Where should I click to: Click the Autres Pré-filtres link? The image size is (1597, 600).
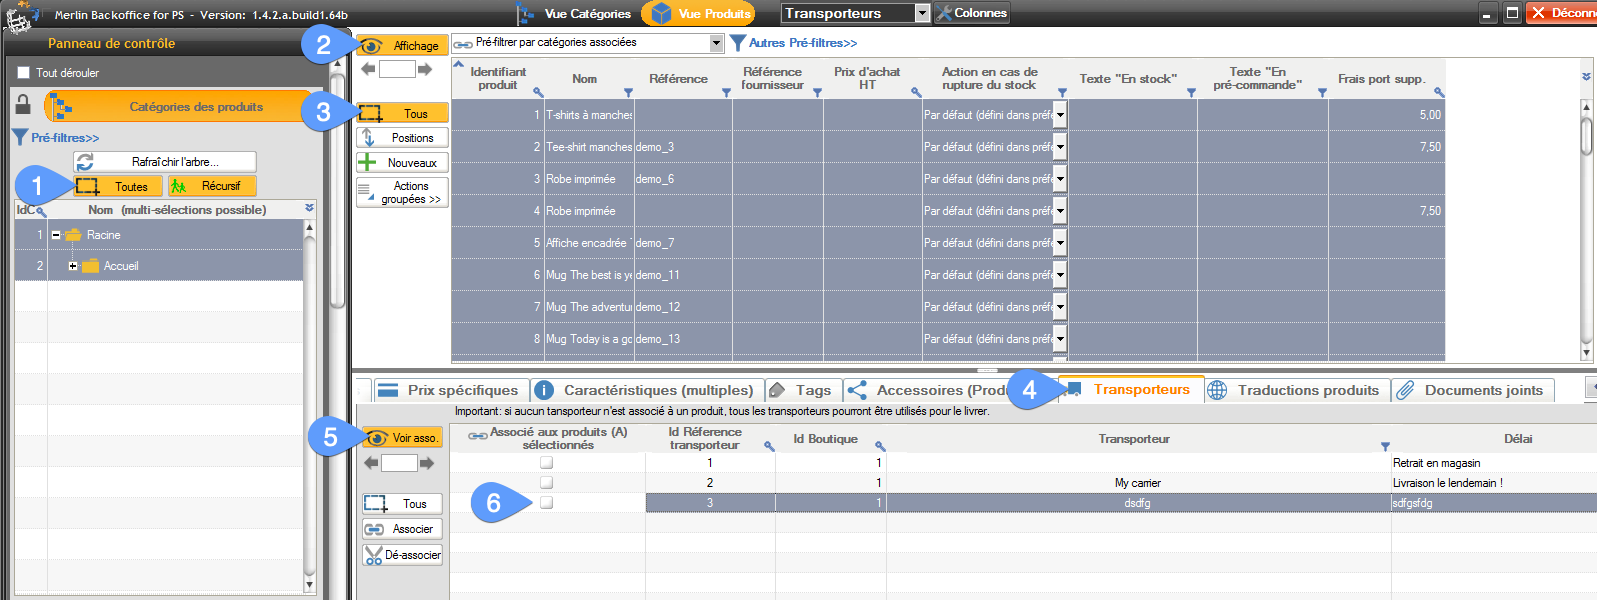click(802, 43)
